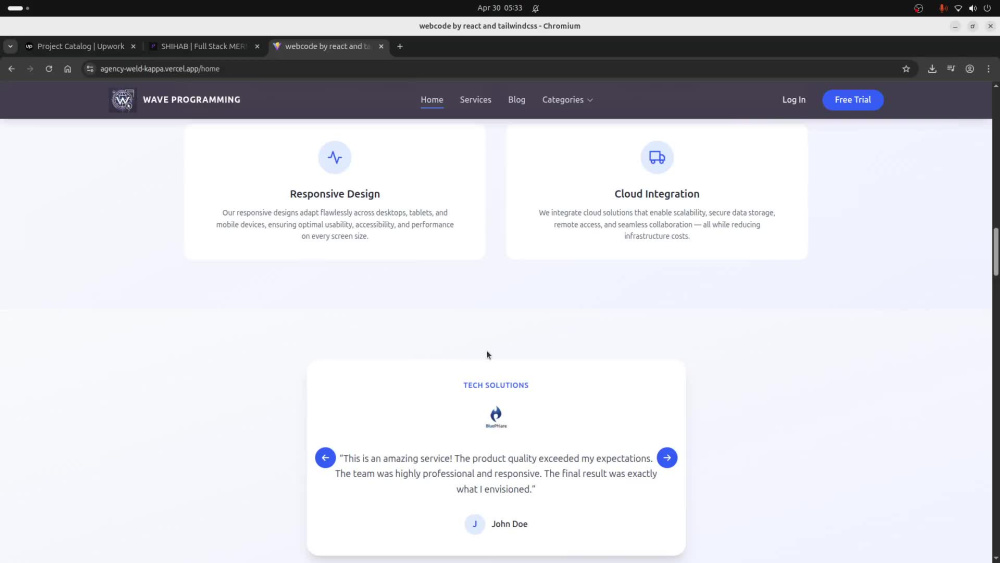Open site information icon in address bar
This screenshot has height=563, width=1000.
(90, 69)
